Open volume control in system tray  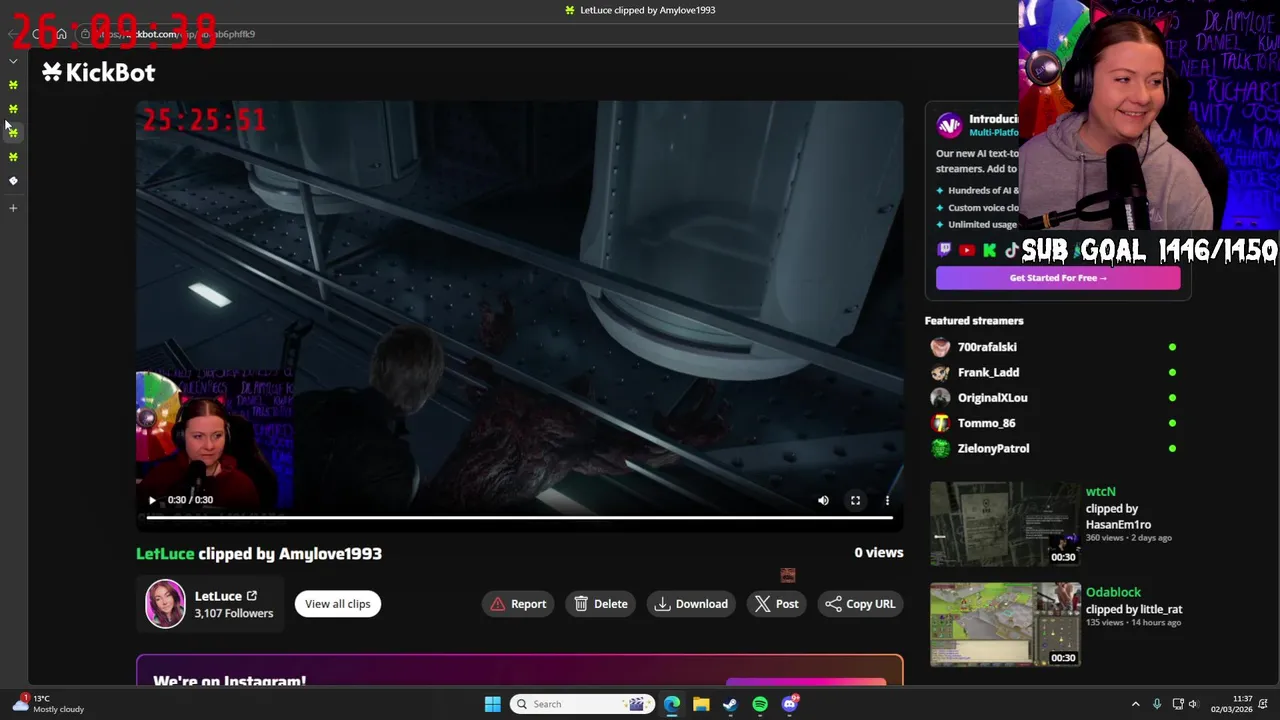[1193, 704]
